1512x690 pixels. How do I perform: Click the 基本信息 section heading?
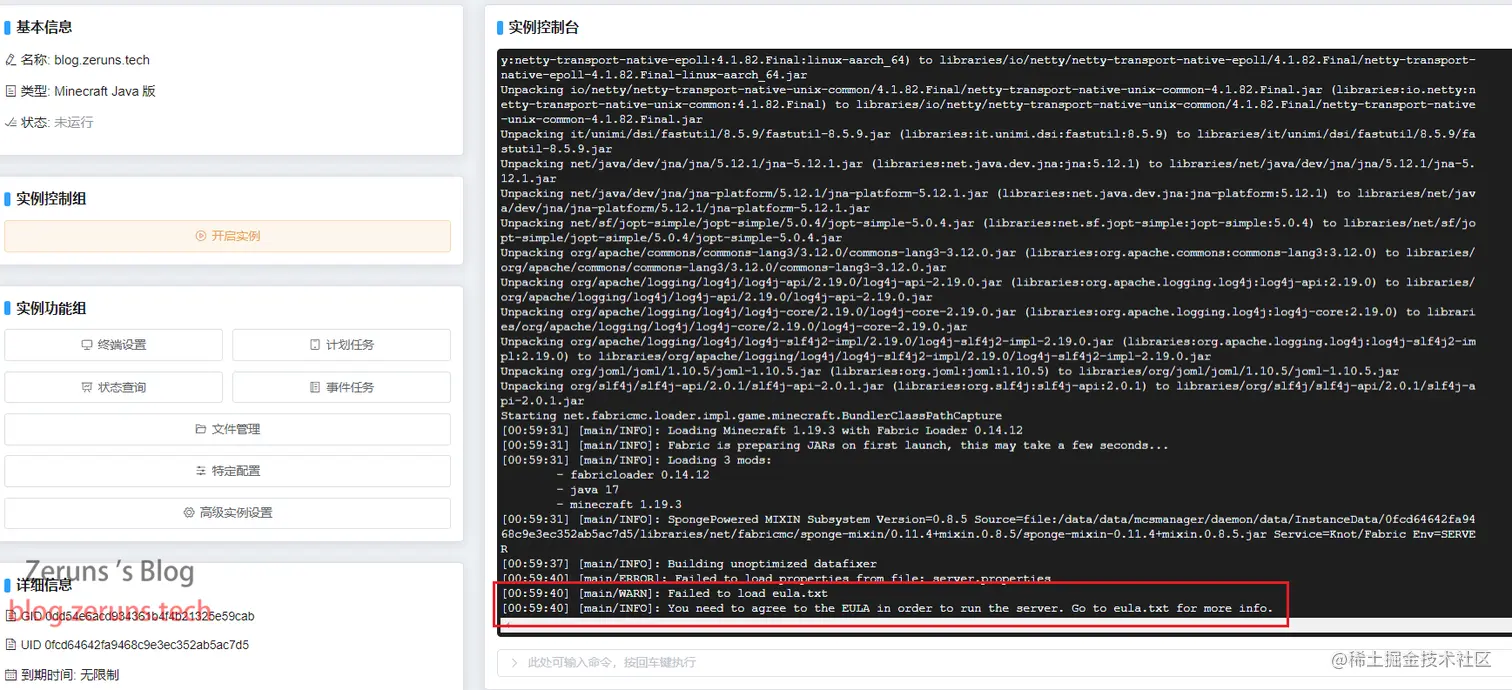[44, 27]
